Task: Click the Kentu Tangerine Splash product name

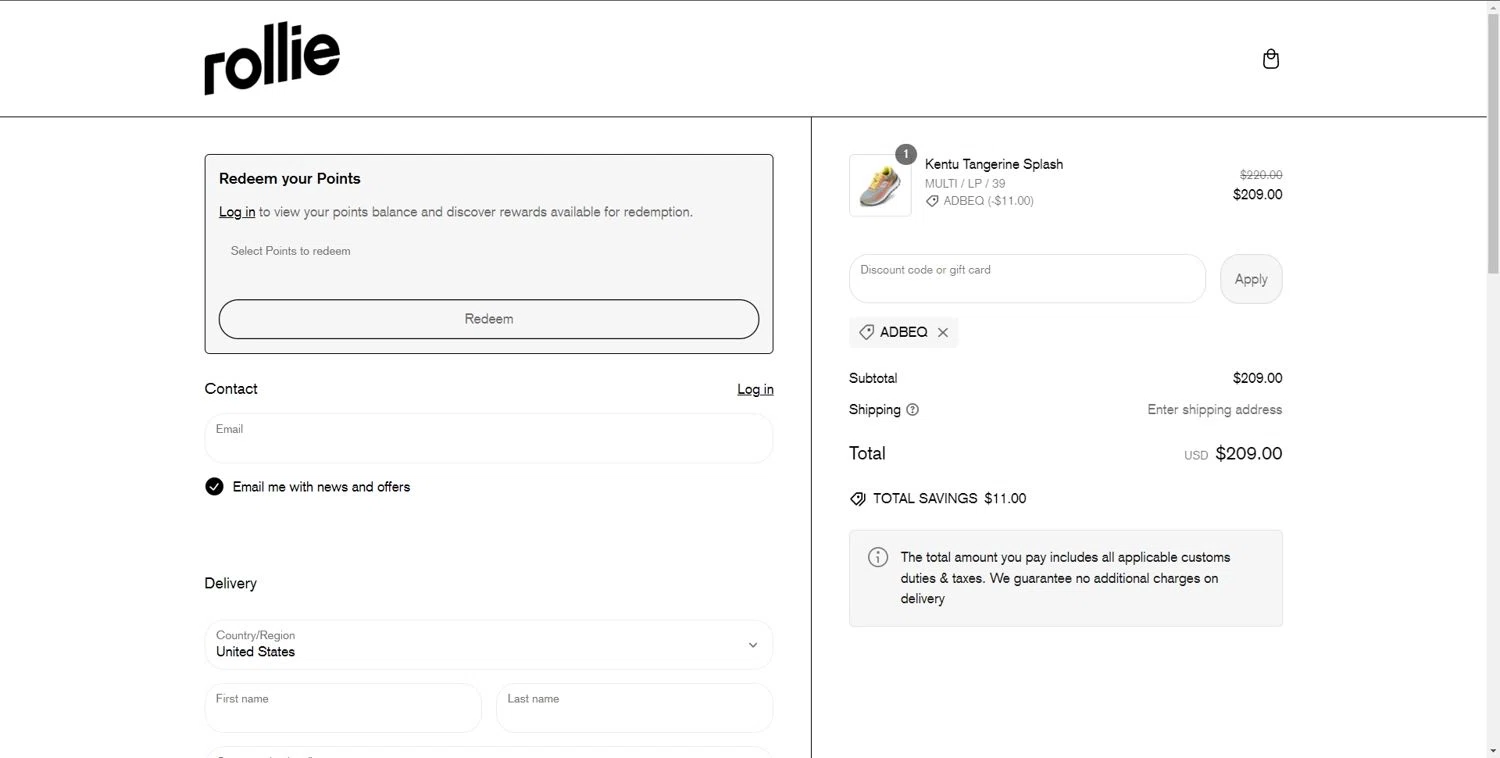Action: (994, 164)
